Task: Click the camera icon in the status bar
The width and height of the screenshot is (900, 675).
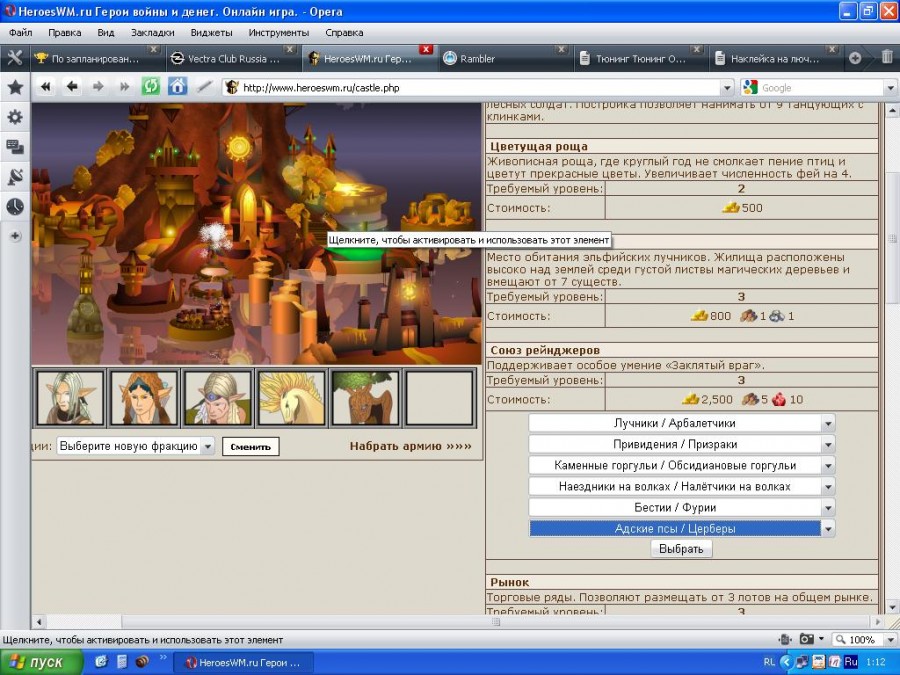Action: (806, 639)
